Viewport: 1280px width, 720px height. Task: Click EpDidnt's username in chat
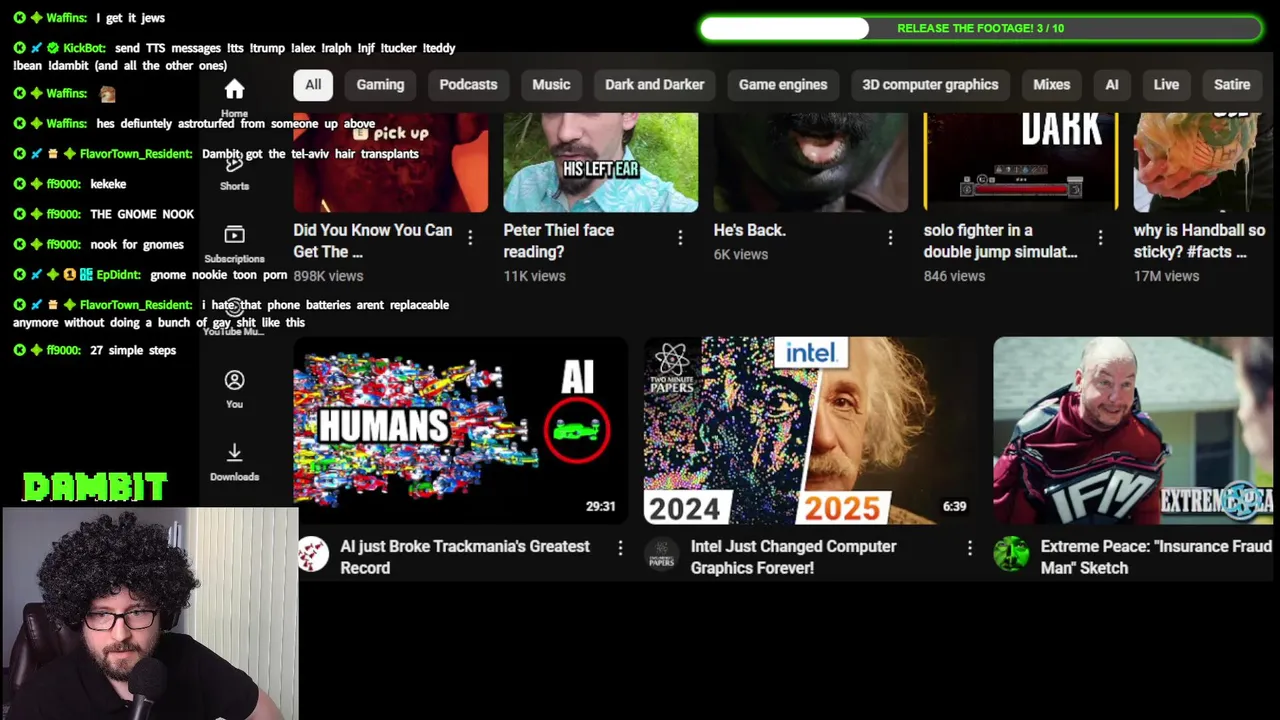118,274
